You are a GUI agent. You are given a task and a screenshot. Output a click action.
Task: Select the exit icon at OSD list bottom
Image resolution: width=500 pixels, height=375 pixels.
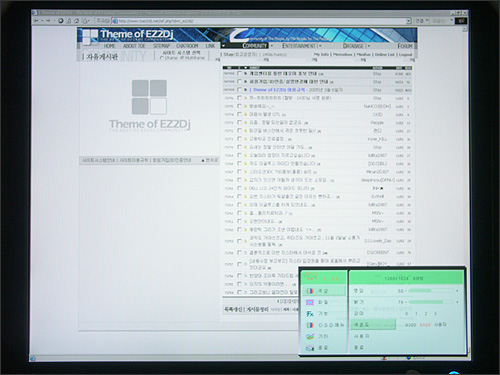310,348
